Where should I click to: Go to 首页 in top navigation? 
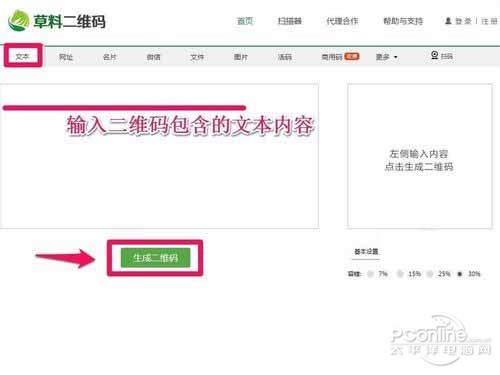click(x=245, y=21)
